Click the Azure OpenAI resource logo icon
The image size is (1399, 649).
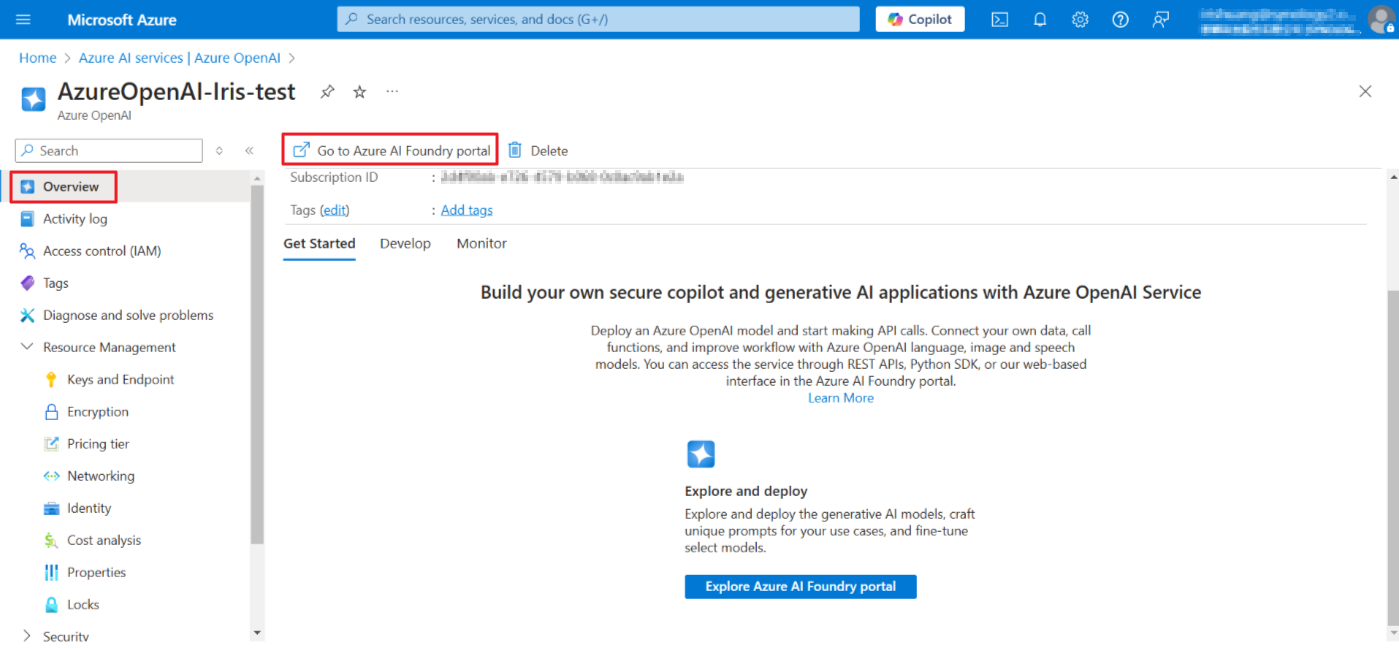34,99
